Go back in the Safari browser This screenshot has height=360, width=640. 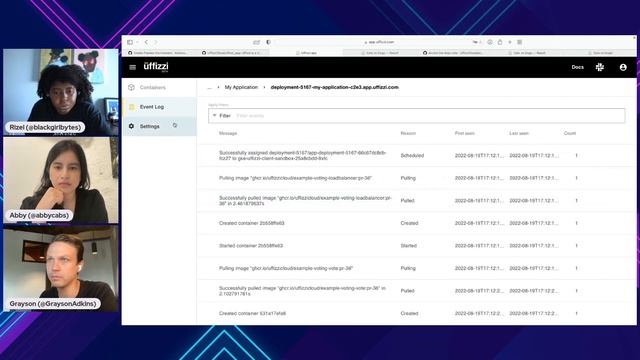click(x=146, y=42)
